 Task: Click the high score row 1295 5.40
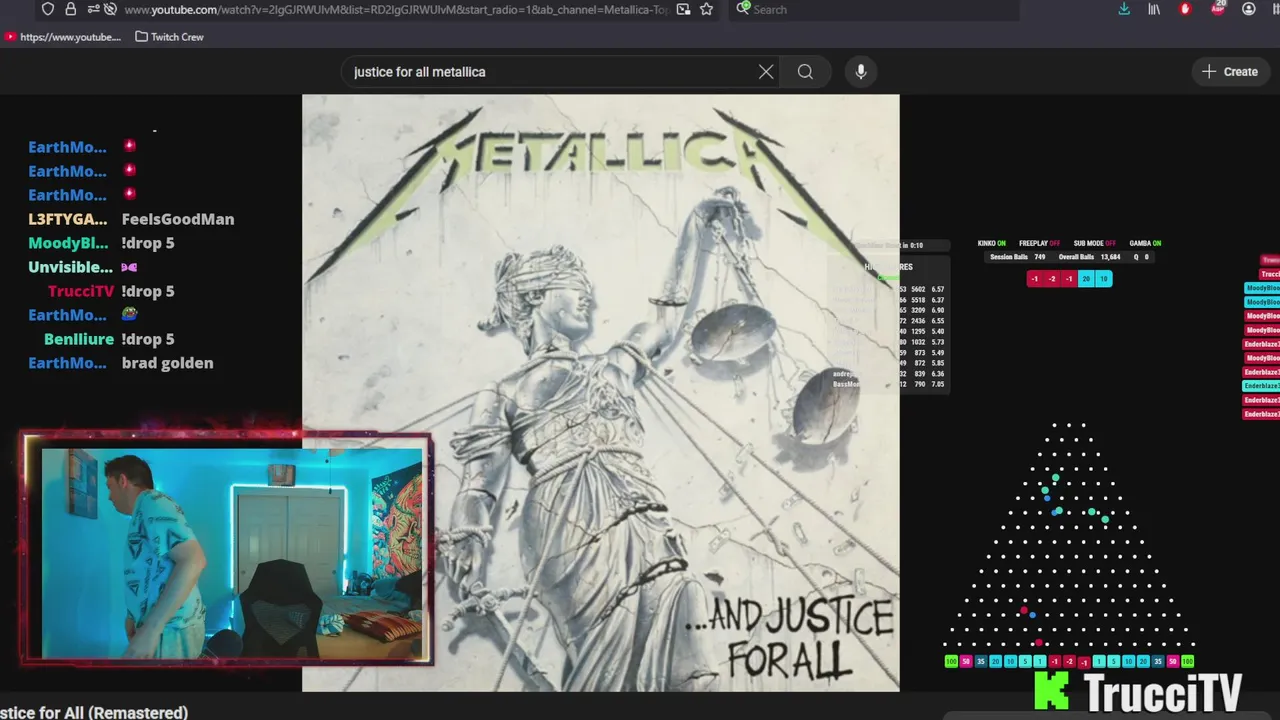(x=922, y=332)
